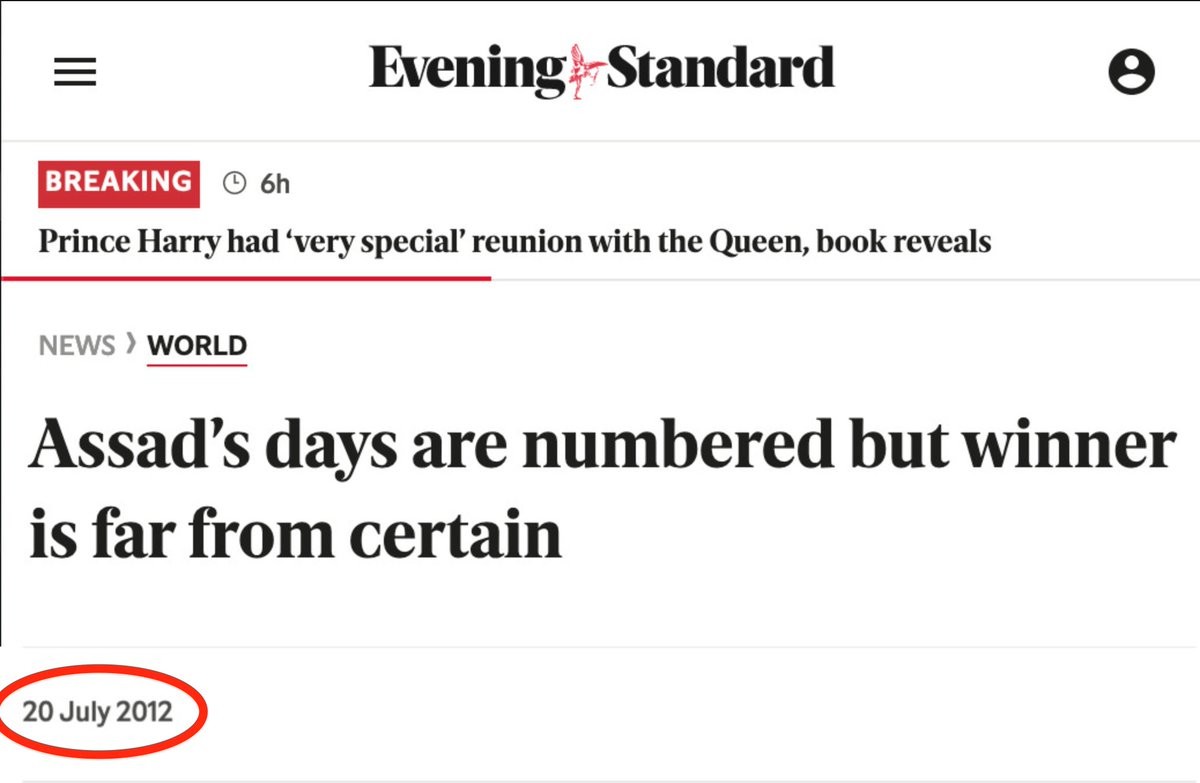The image size is (1200, 783).
Task: Click the '6h' breaking news timestamp
Action: 275,183
